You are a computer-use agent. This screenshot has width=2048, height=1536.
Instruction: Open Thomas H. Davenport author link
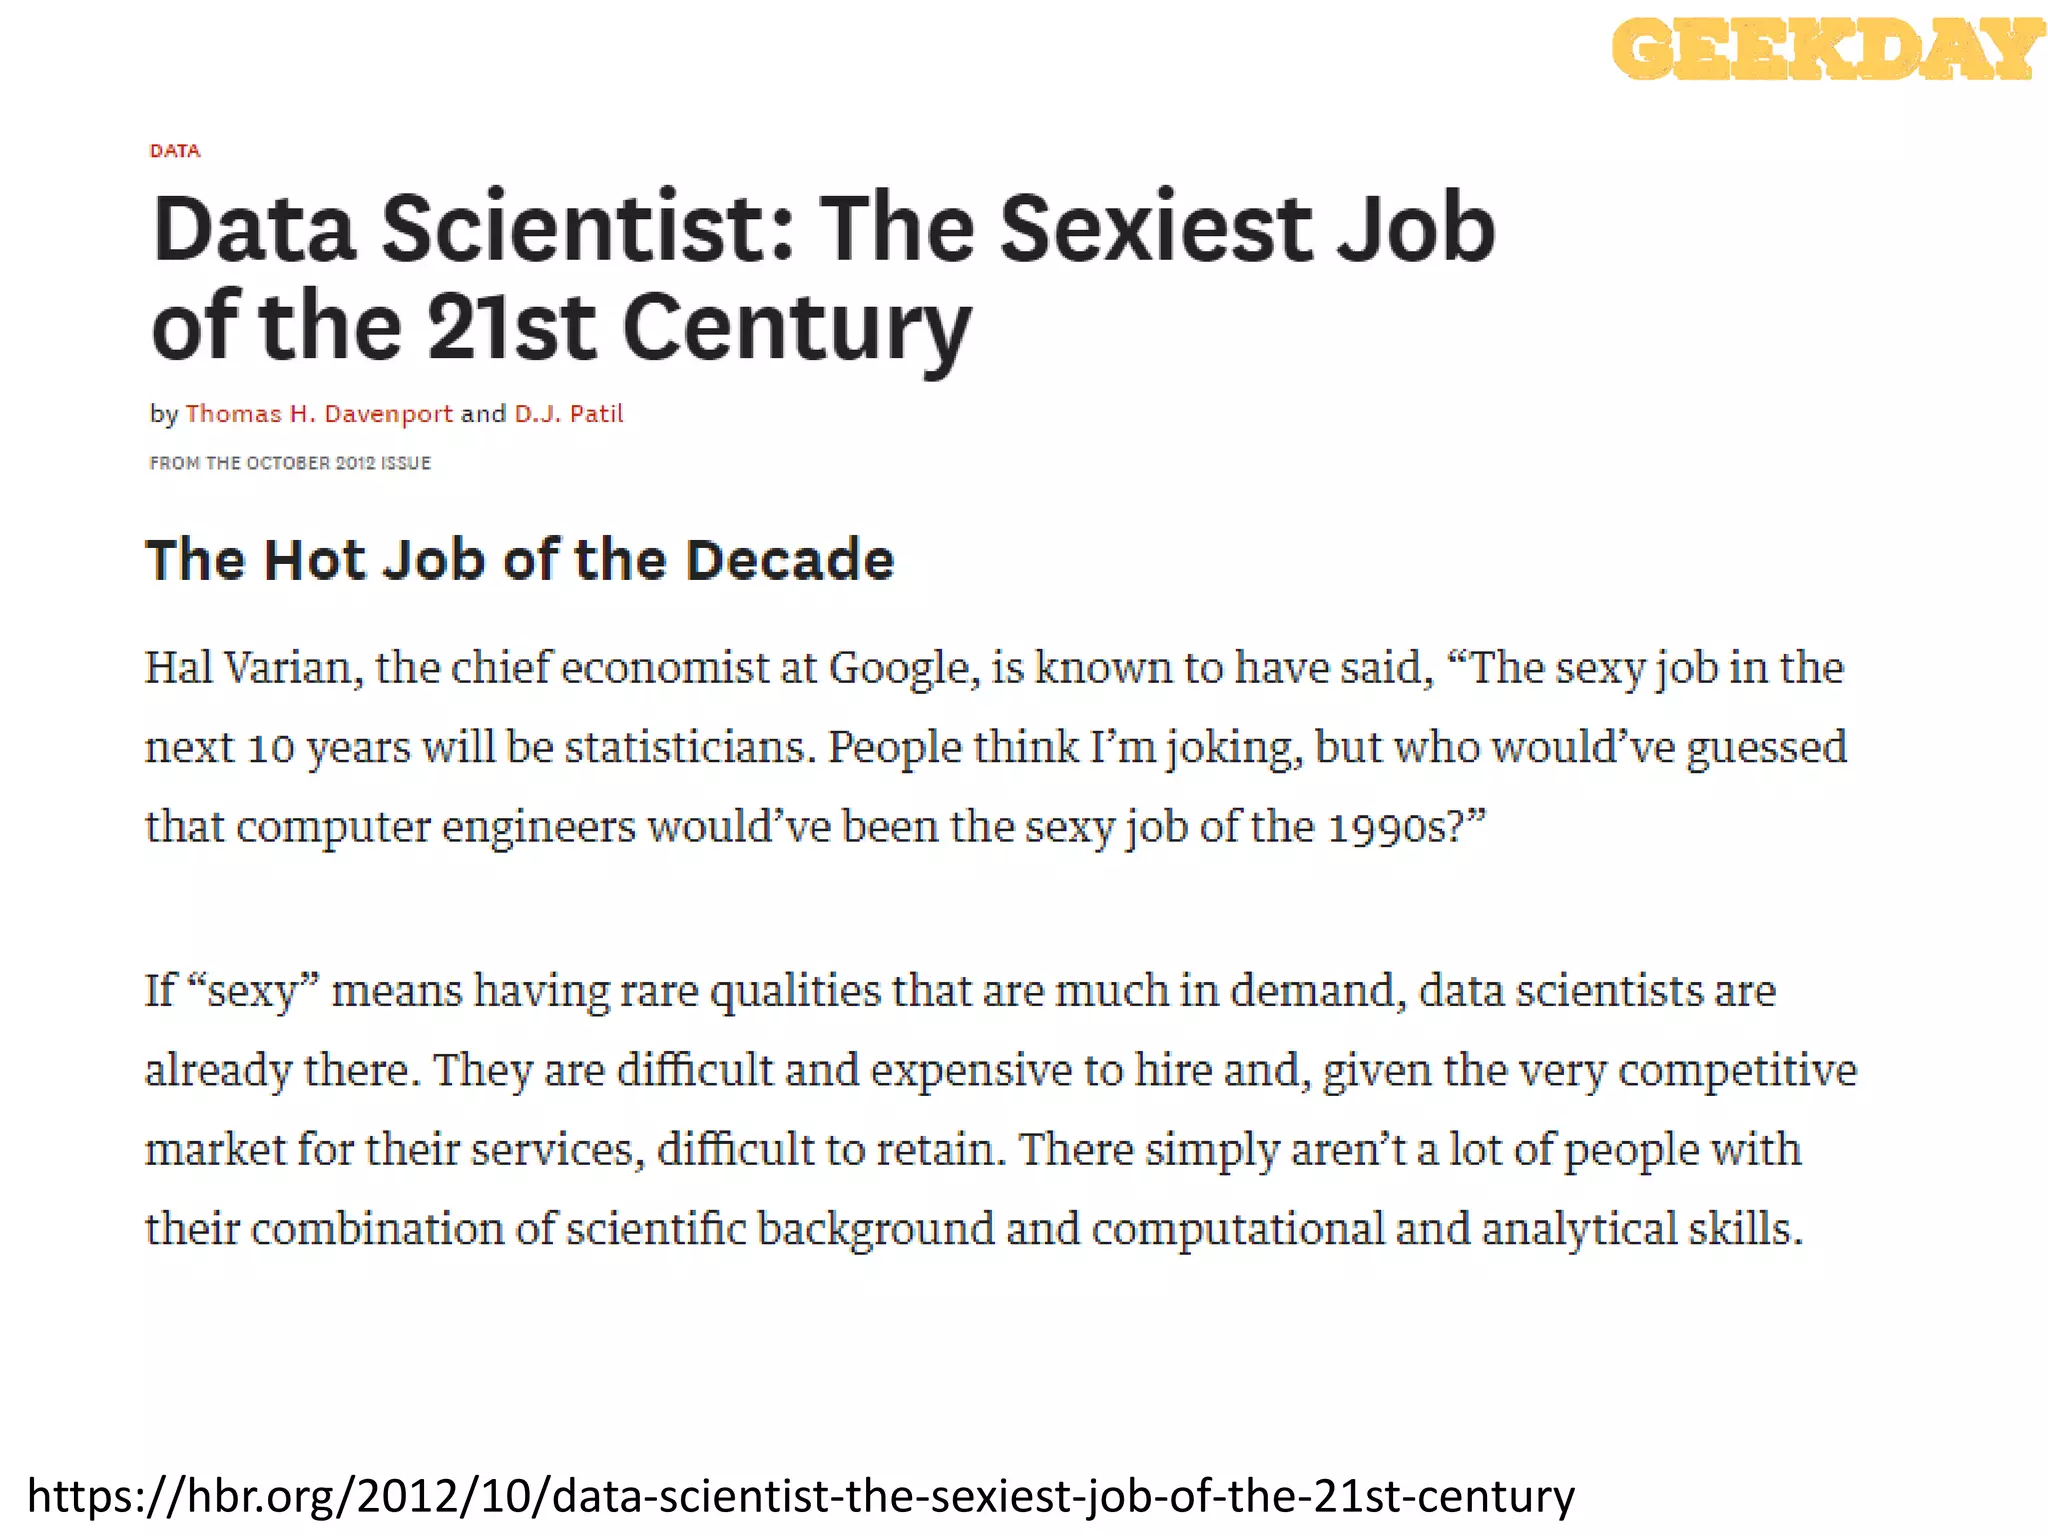click(x=318, y=414)
